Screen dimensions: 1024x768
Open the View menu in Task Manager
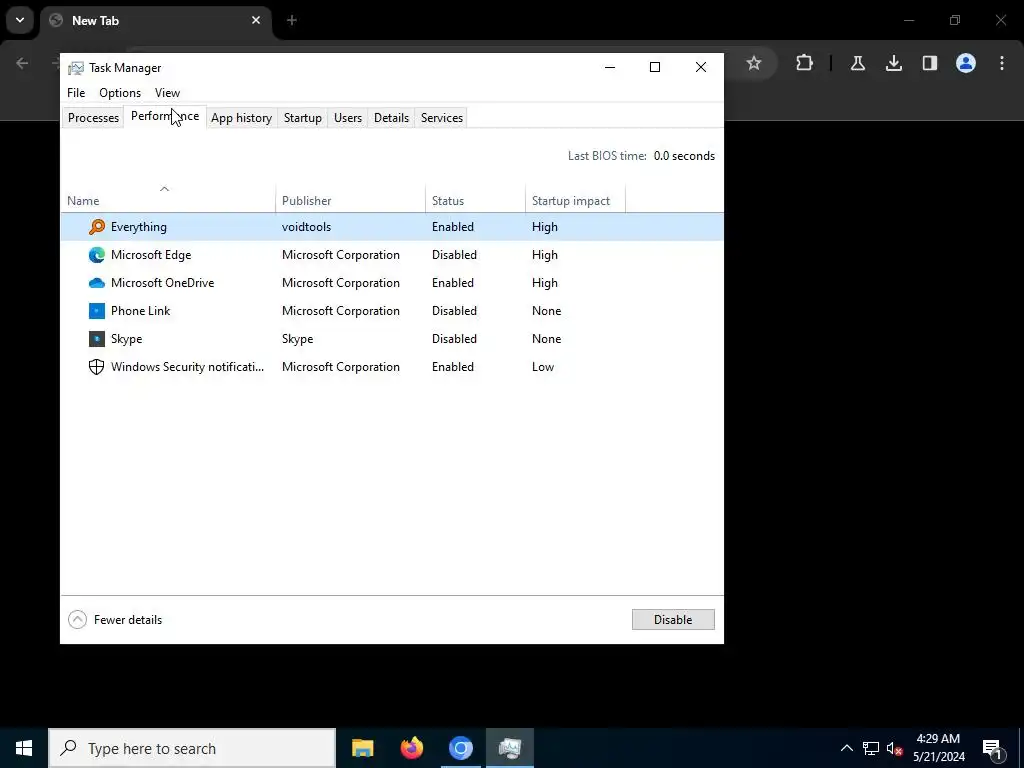(x=167, y=93)
